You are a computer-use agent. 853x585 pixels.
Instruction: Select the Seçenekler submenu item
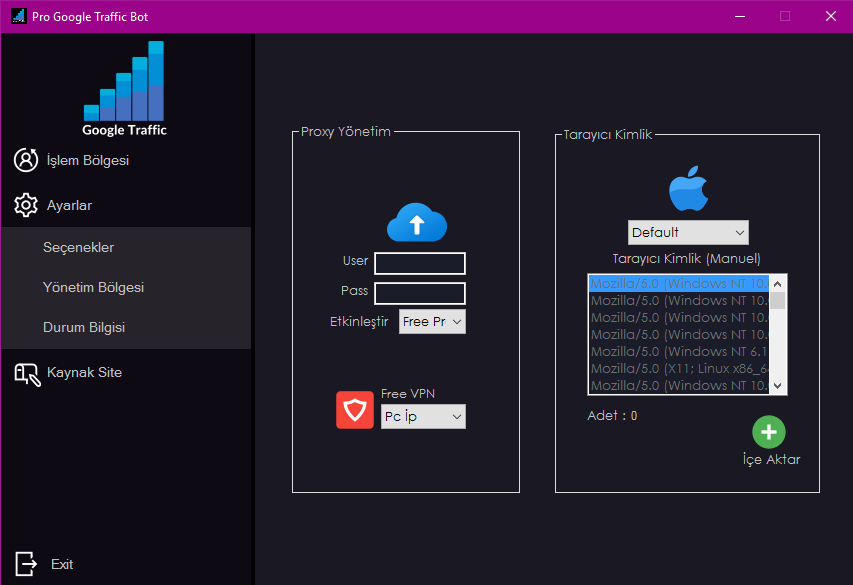click(x=78, y=248)
